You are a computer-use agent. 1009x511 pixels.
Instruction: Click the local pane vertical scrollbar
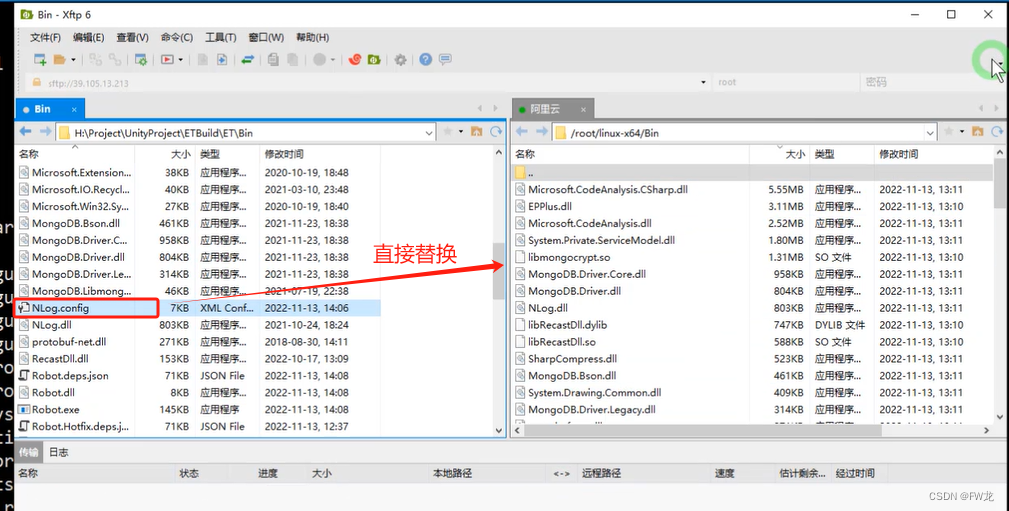click(499, 271)
